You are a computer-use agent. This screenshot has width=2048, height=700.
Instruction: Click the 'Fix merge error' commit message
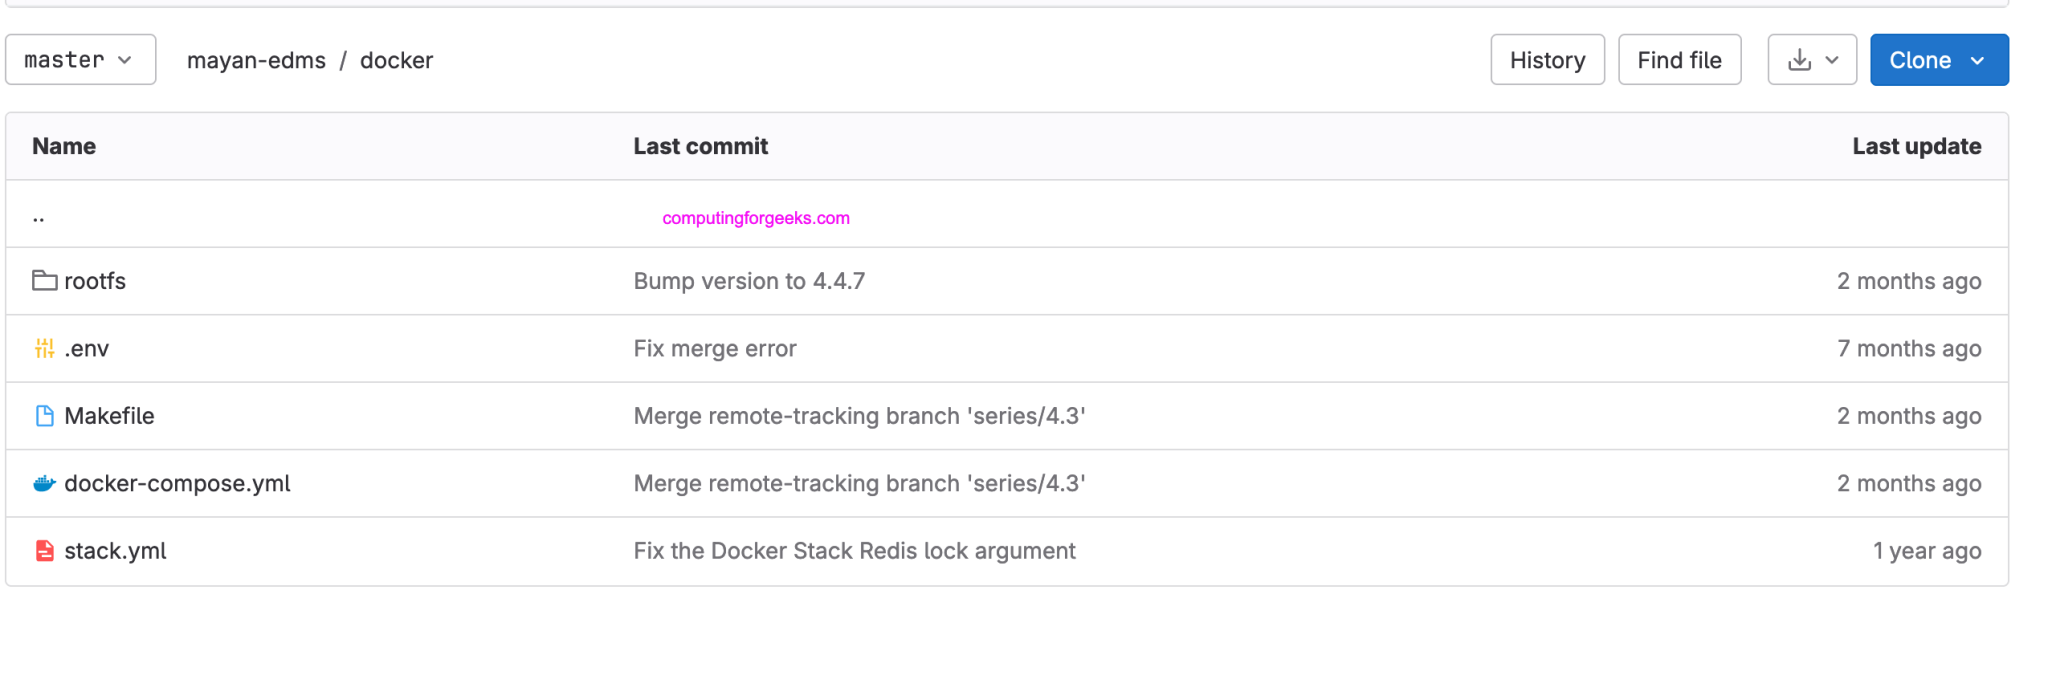click(714, 348)
